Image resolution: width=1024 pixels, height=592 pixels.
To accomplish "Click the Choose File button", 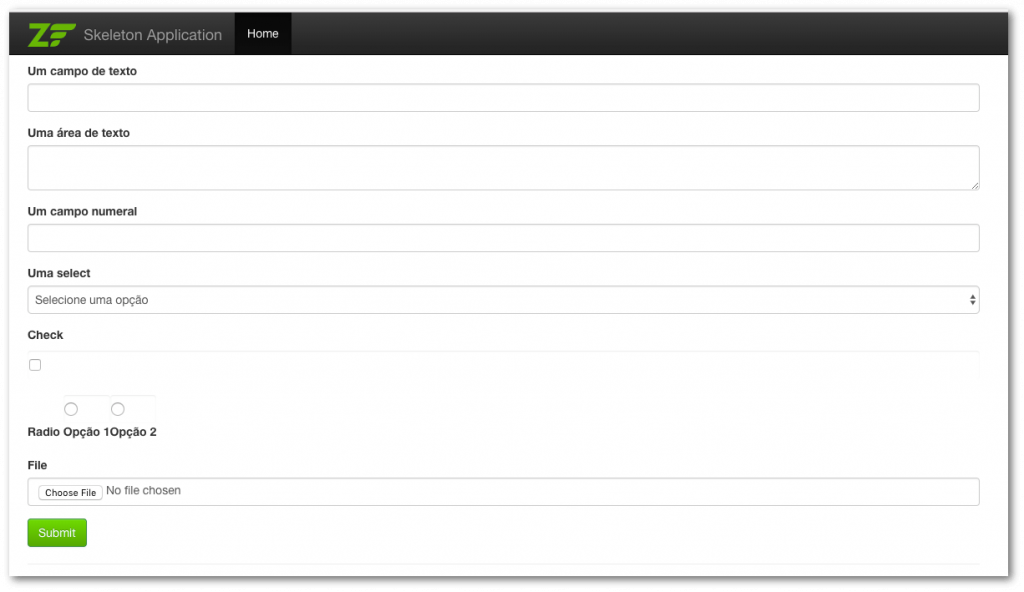I will 71,492.
